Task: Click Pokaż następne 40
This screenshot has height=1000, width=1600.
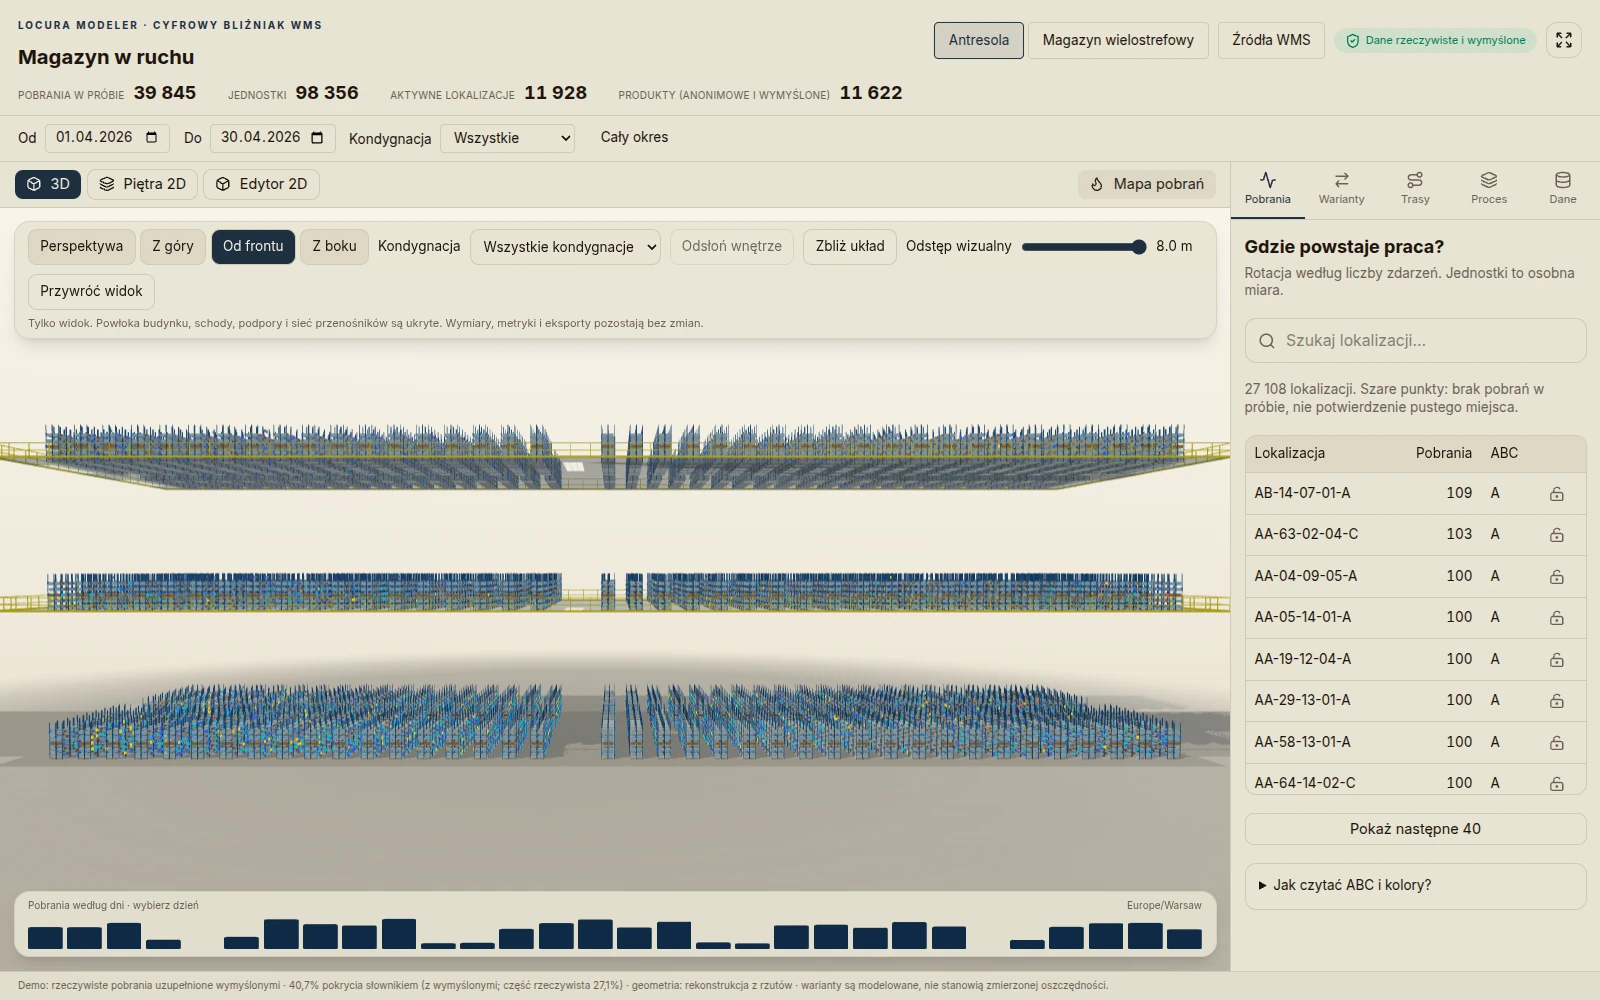Action: coord(1415,829)
